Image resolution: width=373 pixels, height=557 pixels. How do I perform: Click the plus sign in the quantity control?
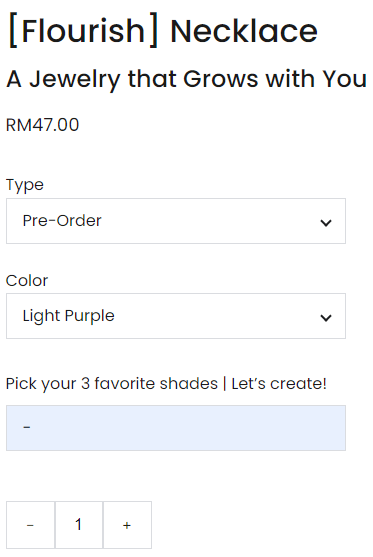coord(127,525)
